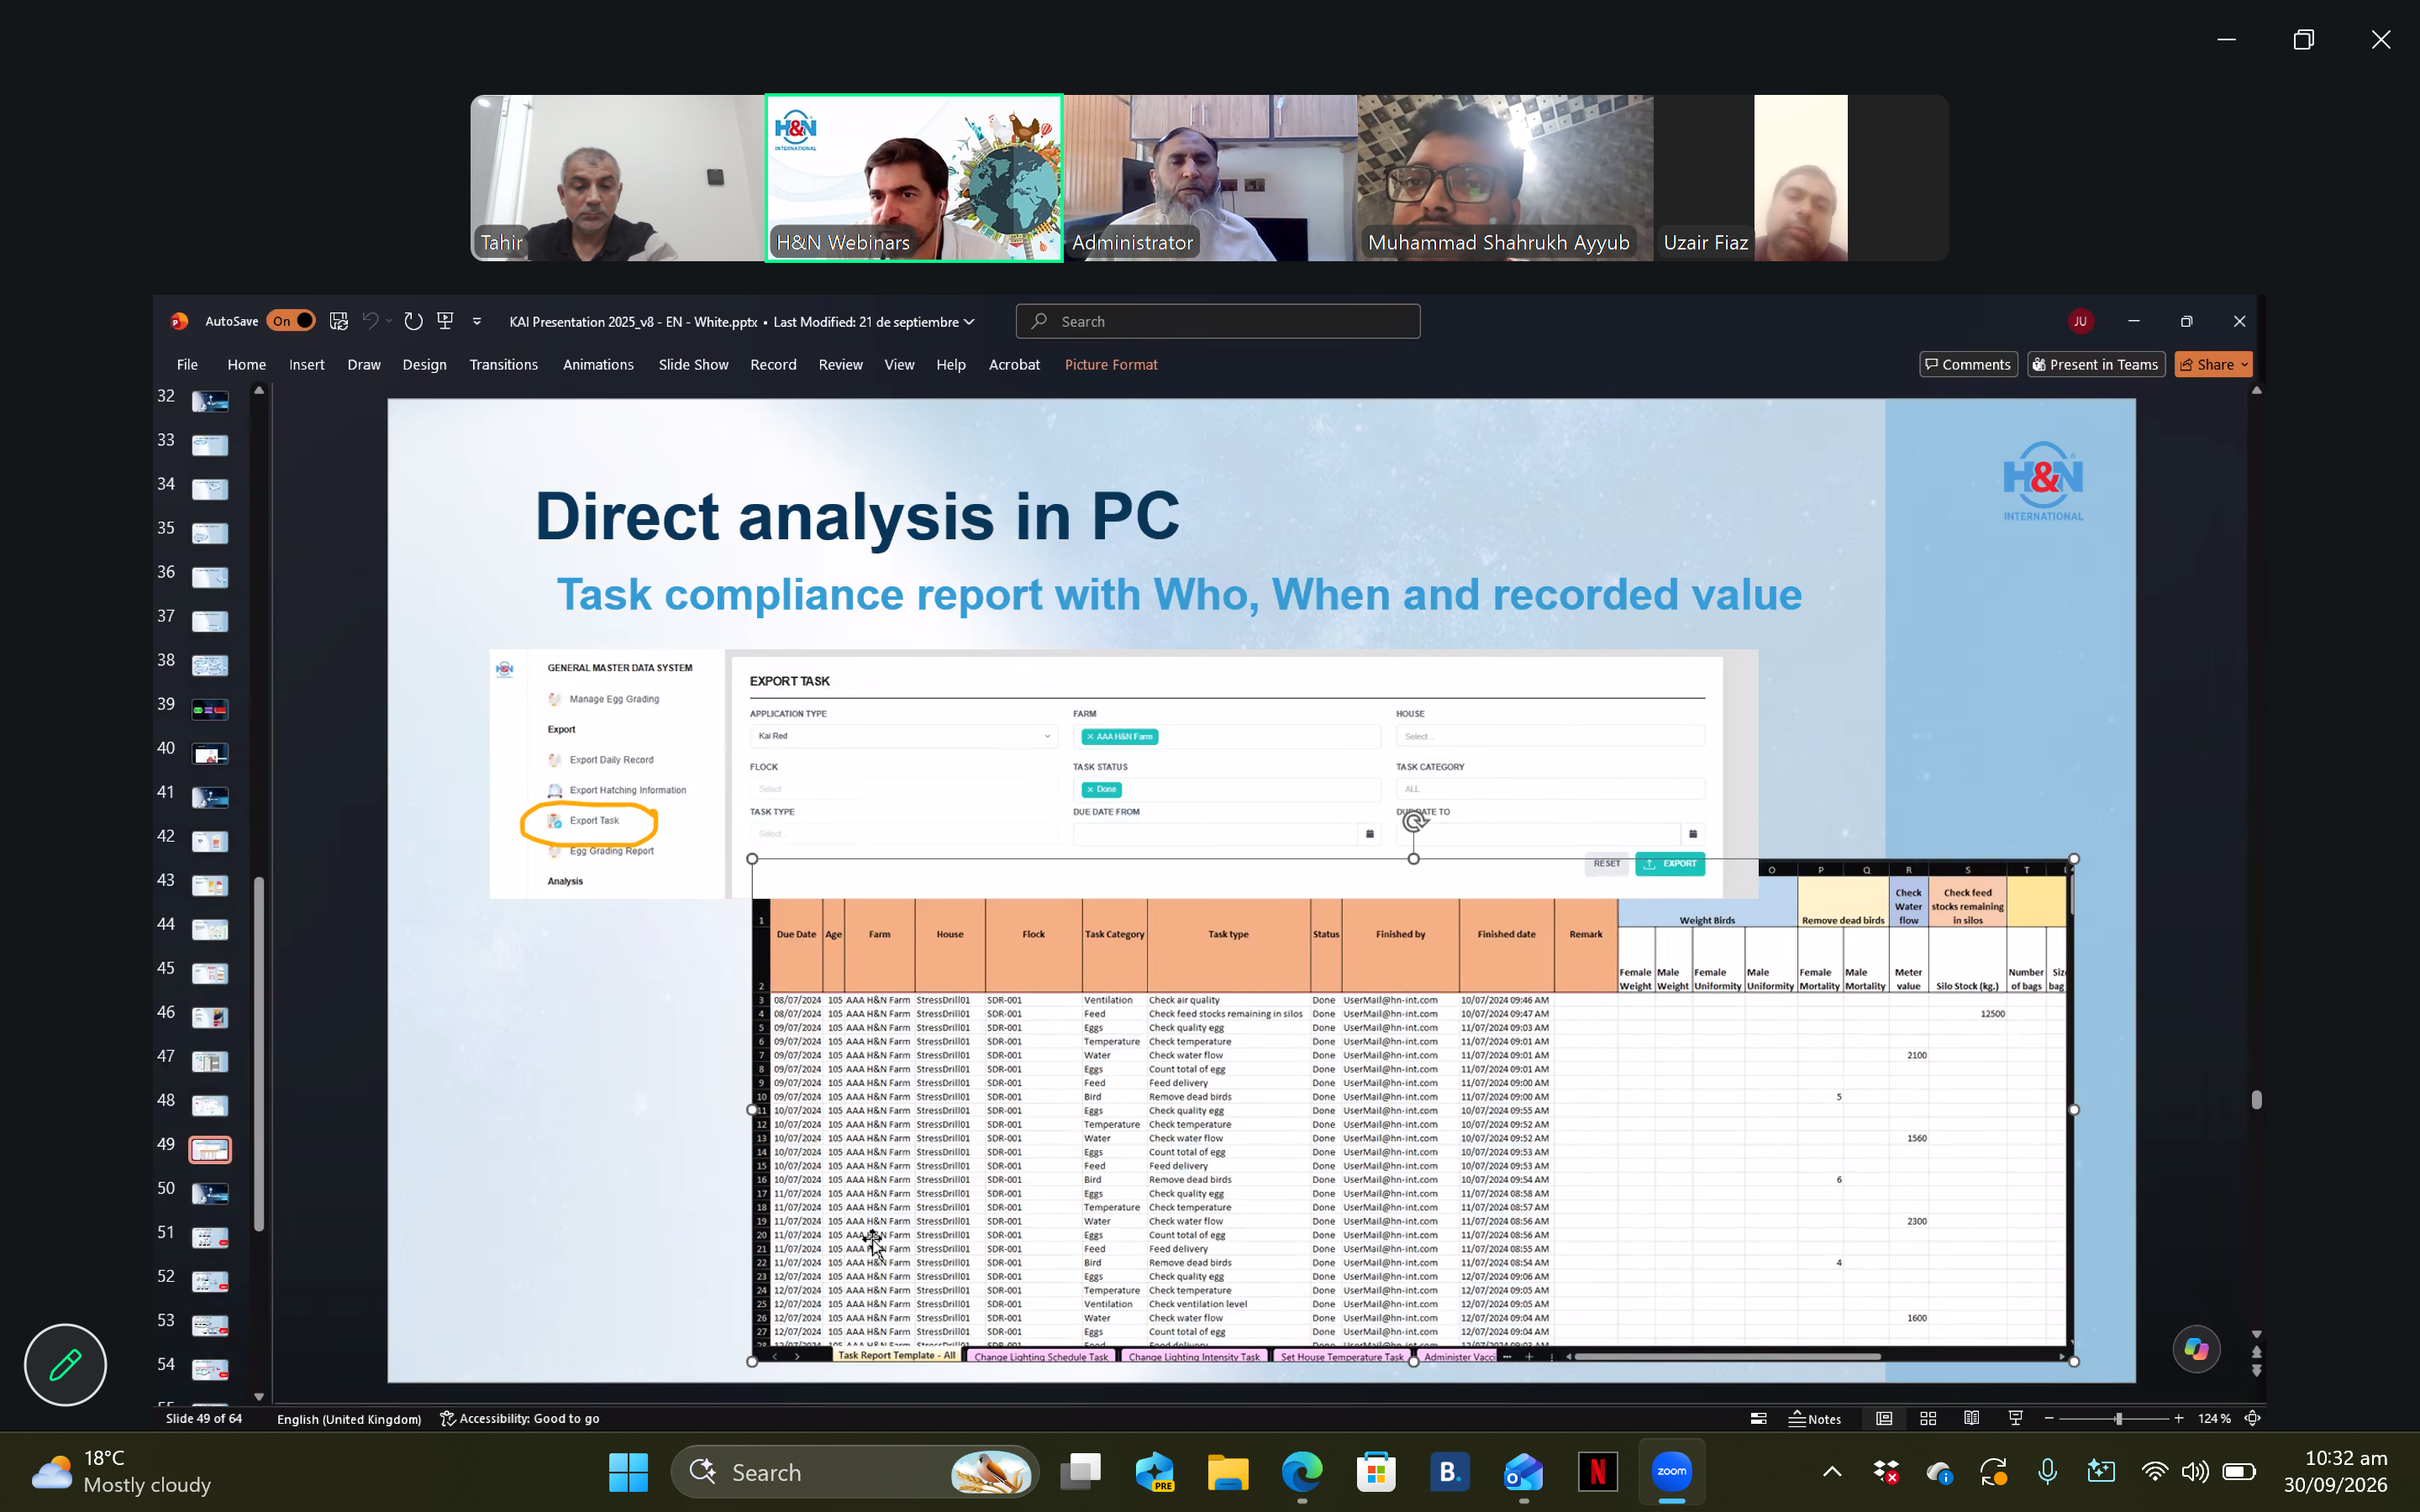
Task: Click the vertical slide scrollbar handle
Action: (x=2256, y=1099)
